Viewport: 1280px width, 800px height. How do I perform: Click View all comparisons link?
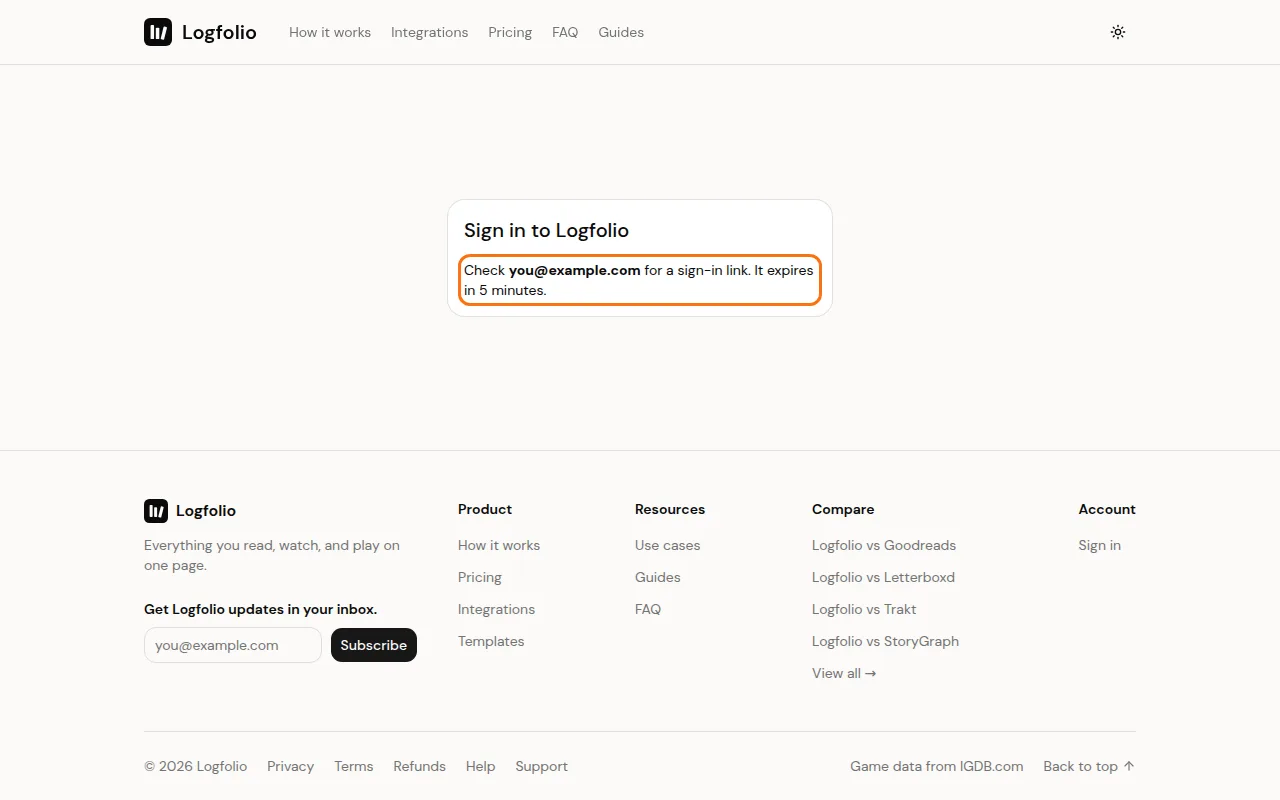844,673
